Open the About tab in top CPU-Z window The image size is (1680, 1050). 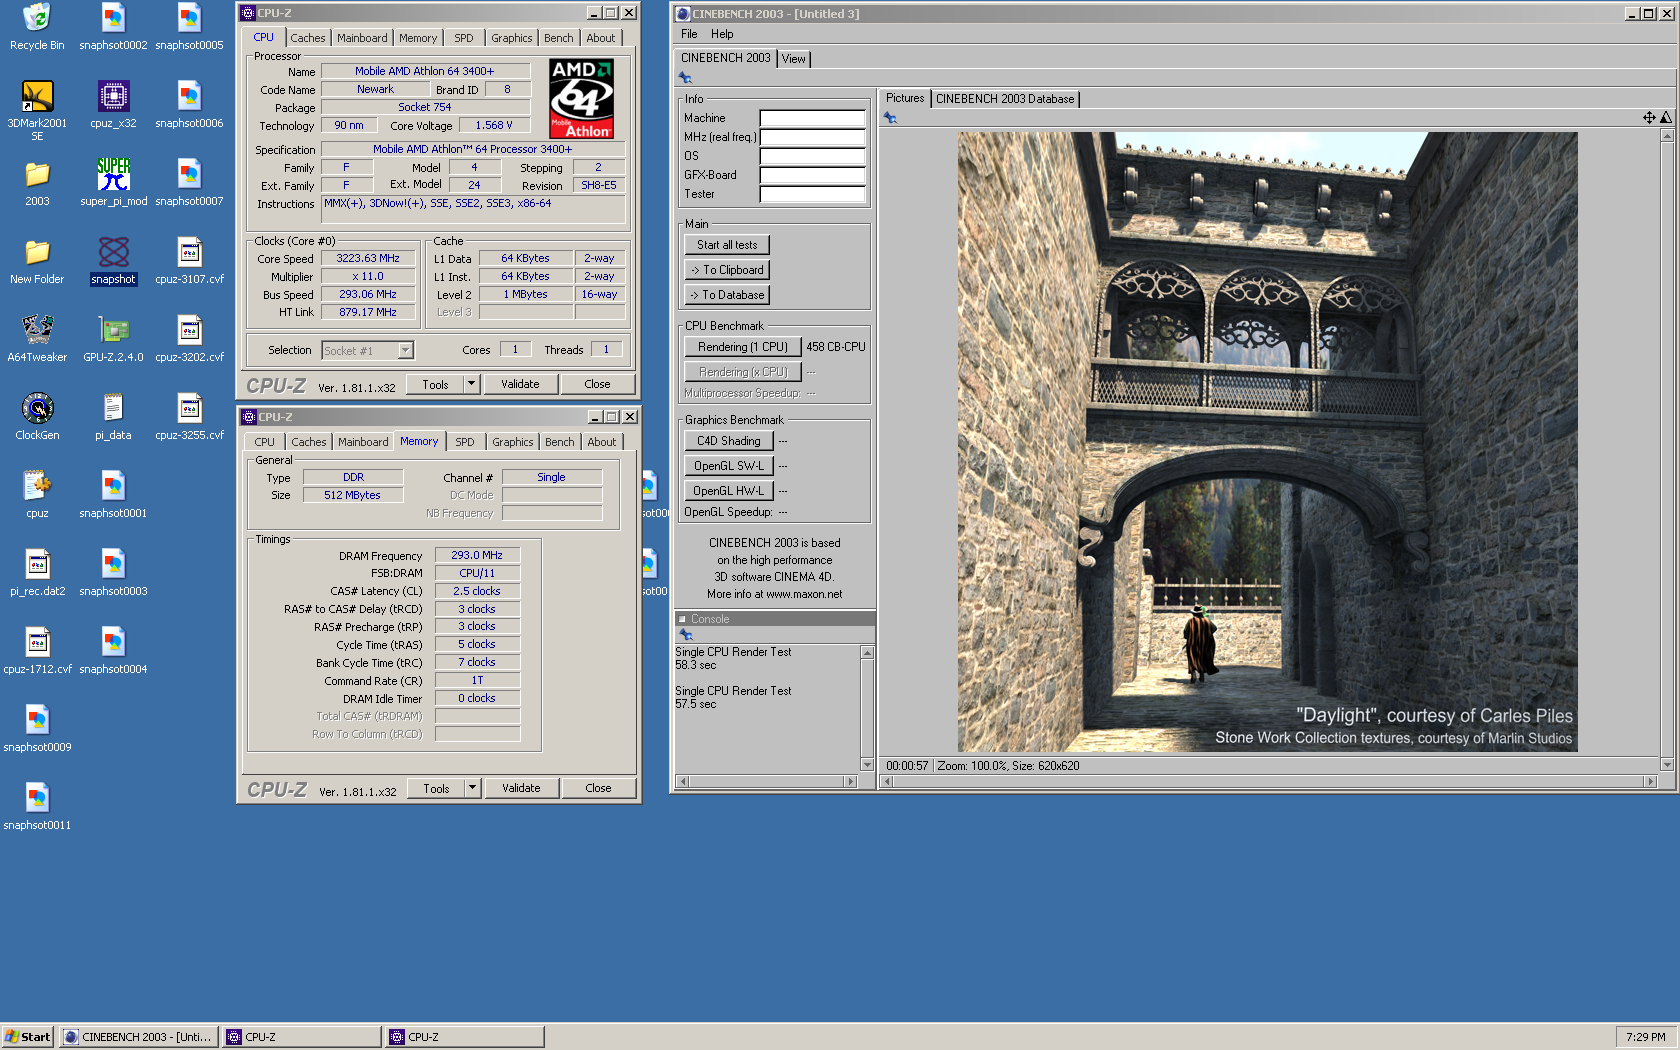(601, 38)
